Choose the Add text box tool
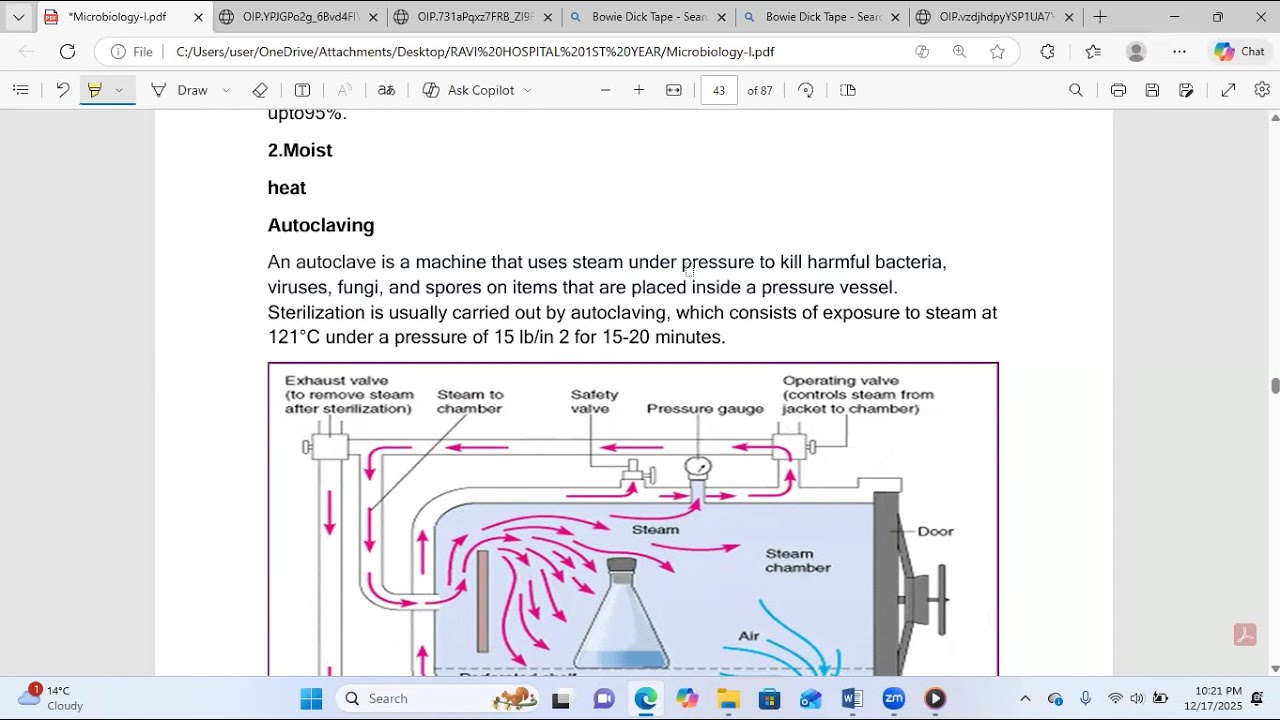Viewport: 1280px width, 720px height. (302, 90)
